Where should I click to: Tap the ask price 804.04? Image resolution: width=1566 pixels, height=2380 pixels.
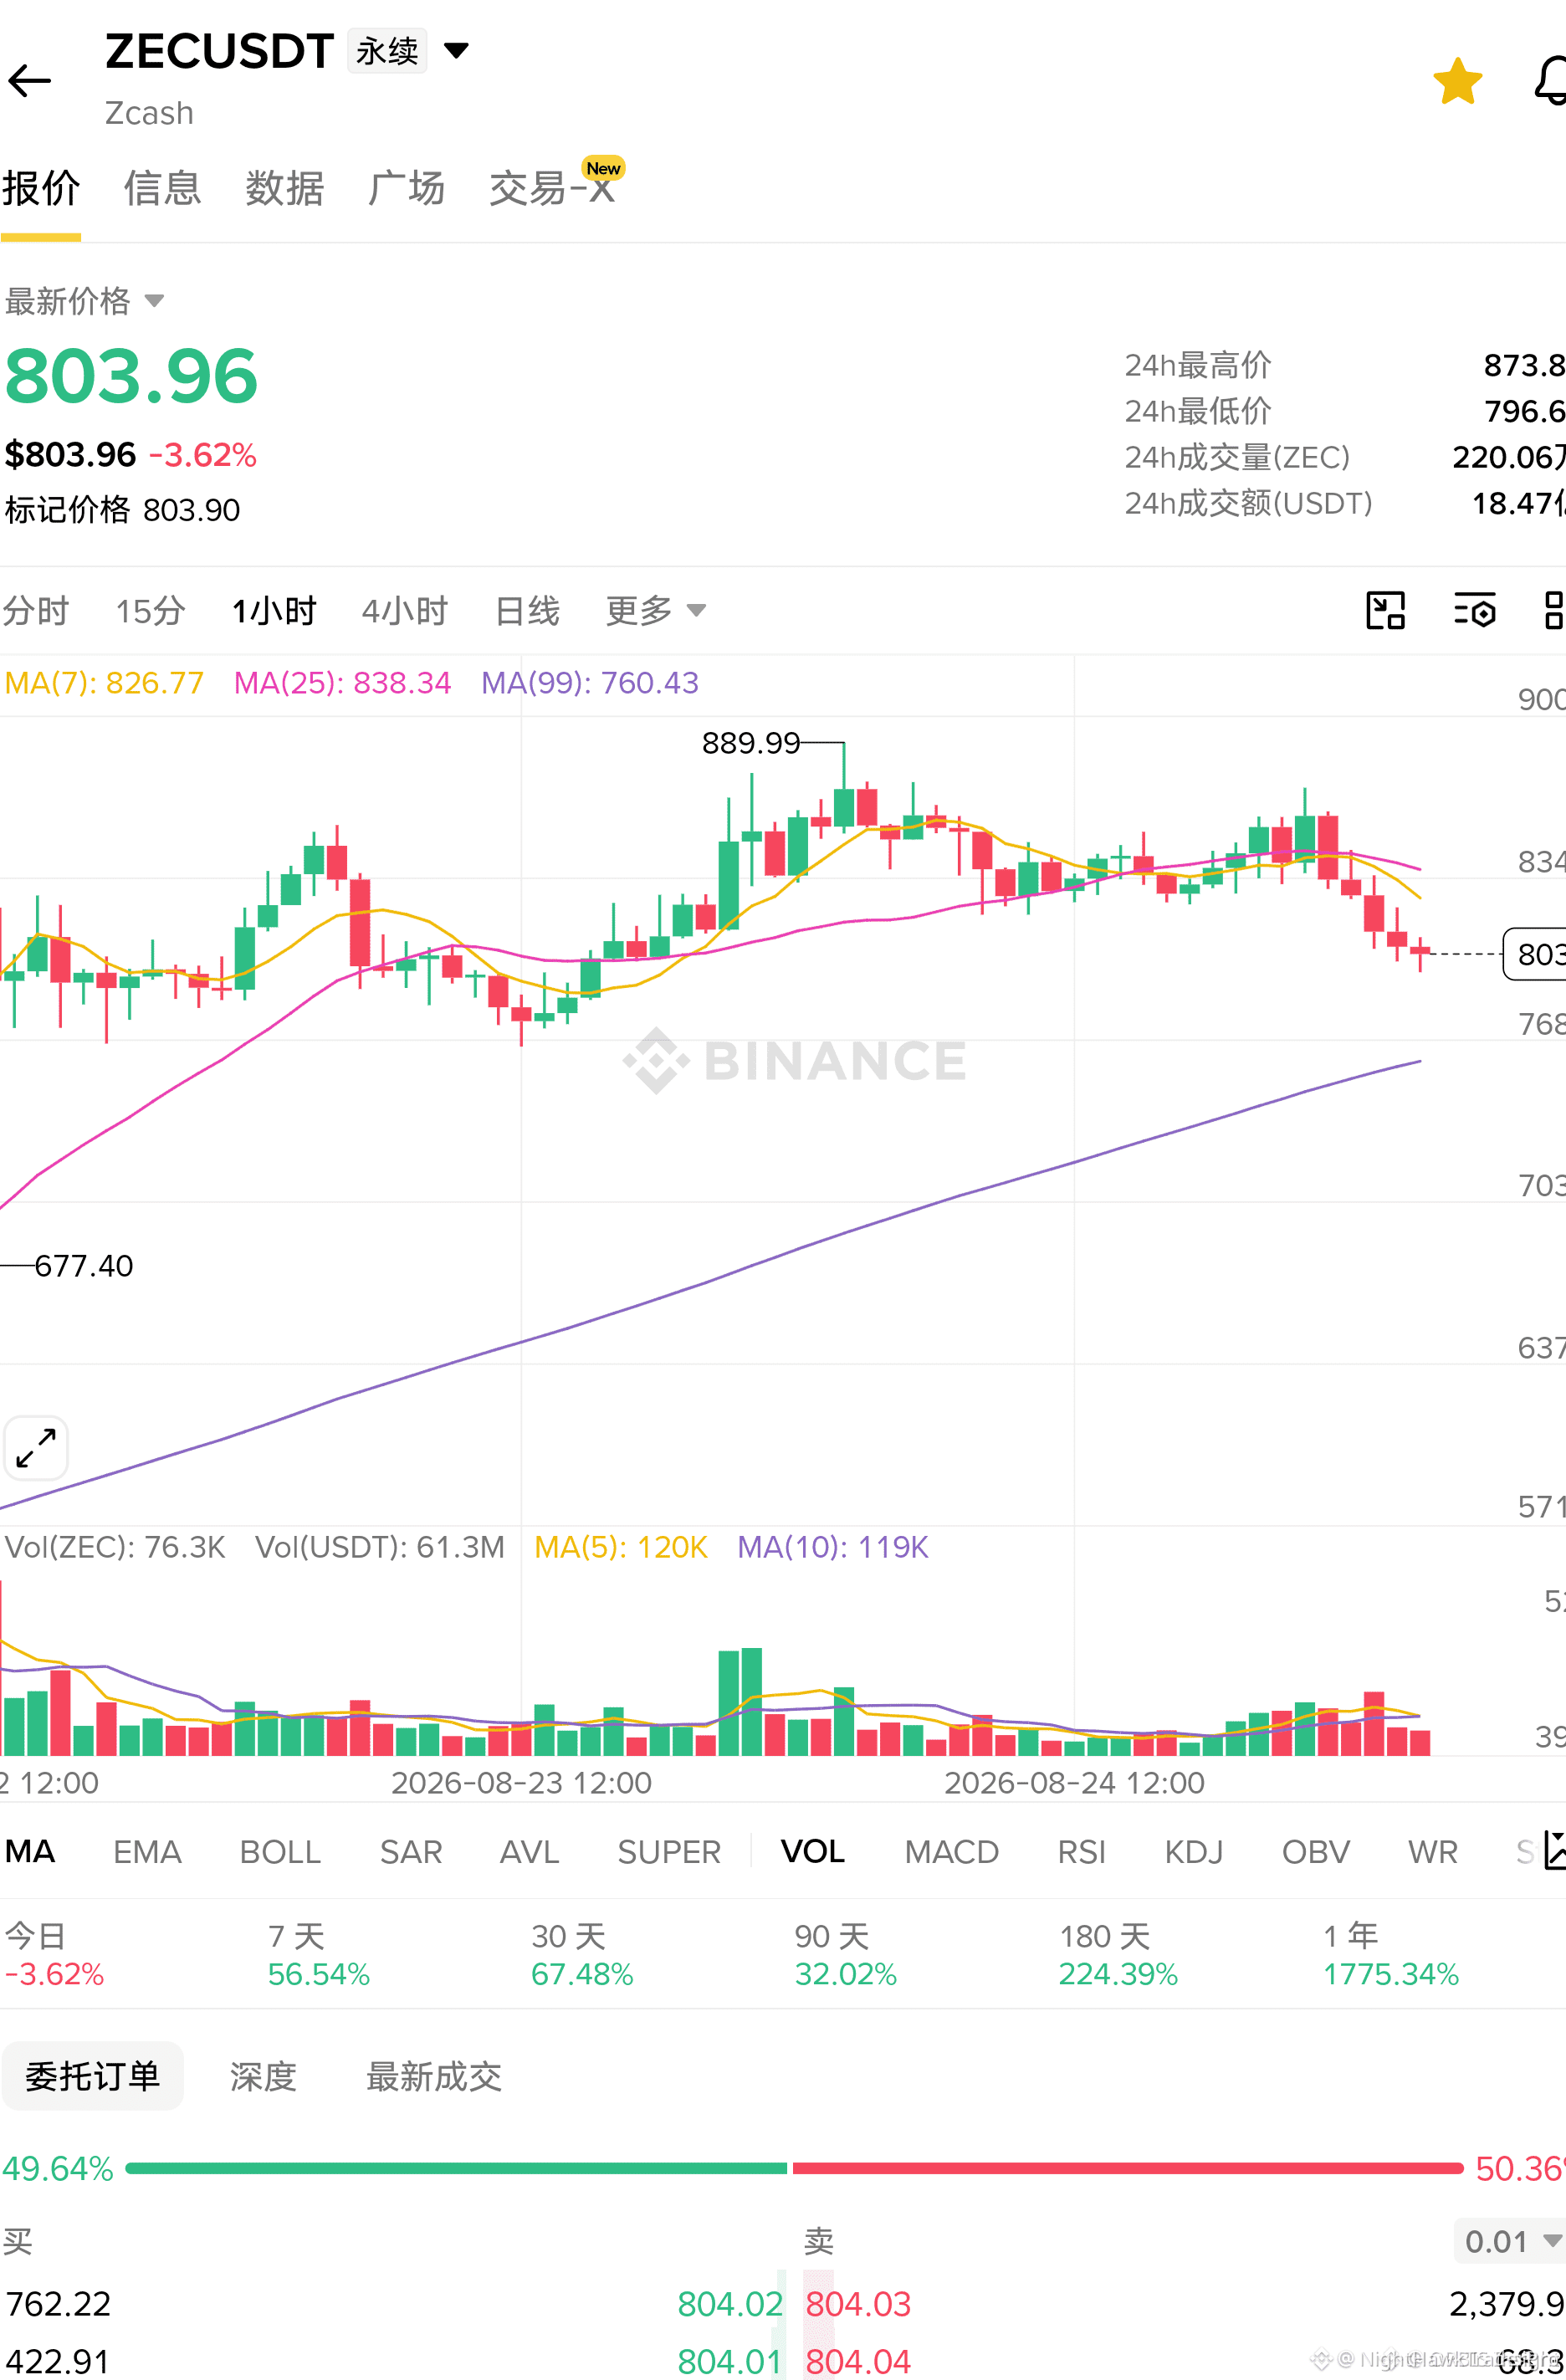coord(859,2360)
